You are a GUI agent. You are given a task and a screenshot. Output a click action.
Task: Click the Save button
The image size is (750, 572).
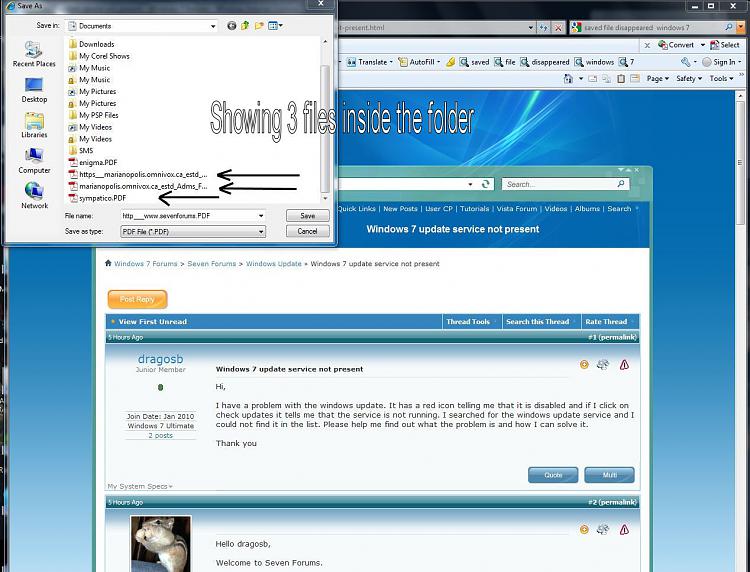point(308,216)
